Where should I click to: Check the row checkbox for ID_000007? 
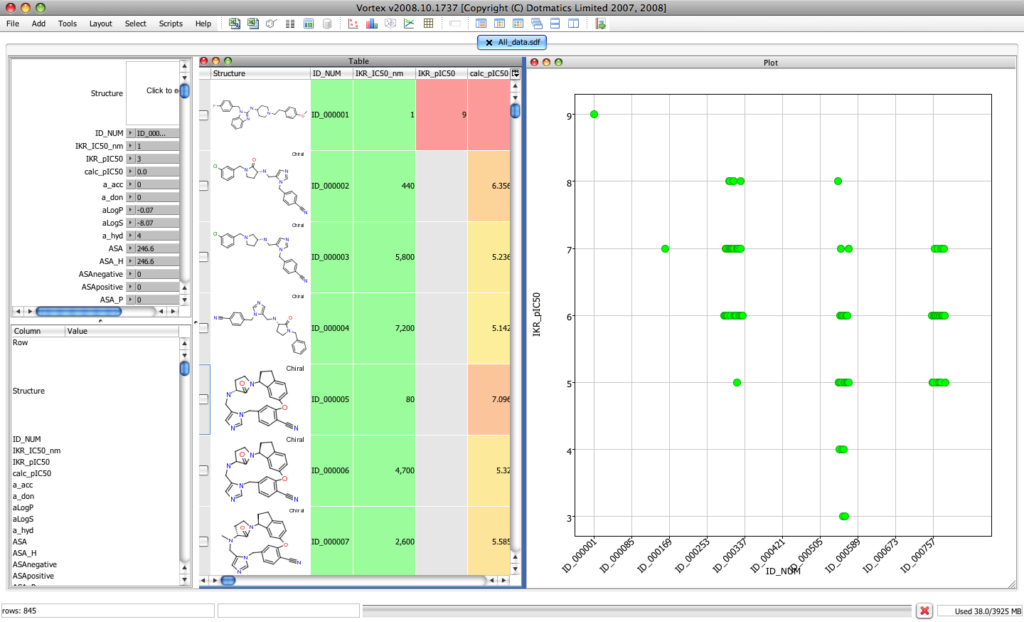204,542
